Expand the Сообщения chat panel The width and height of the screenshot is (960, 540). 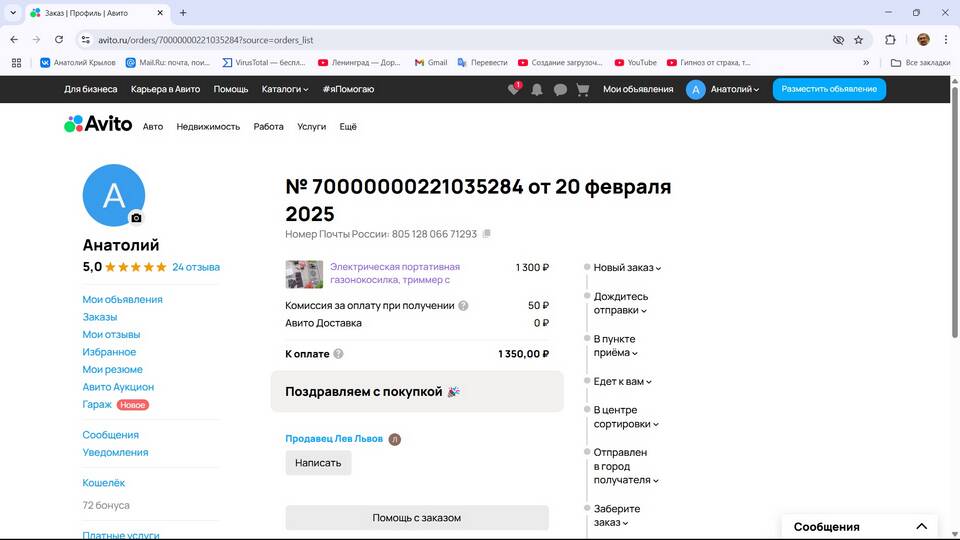point(860,527)
